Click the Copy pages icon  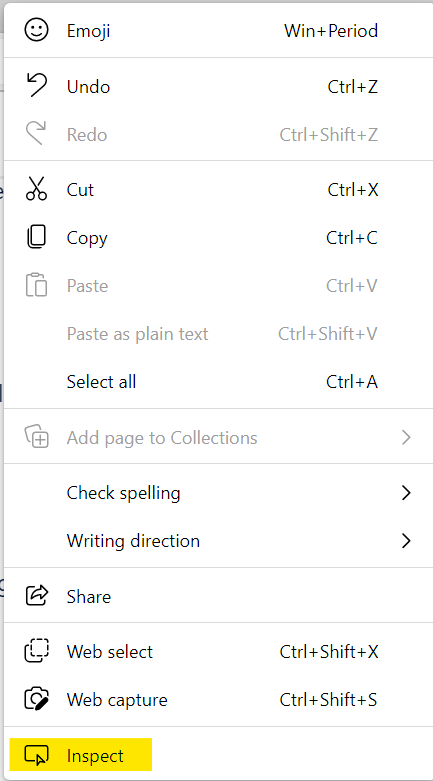36,238
